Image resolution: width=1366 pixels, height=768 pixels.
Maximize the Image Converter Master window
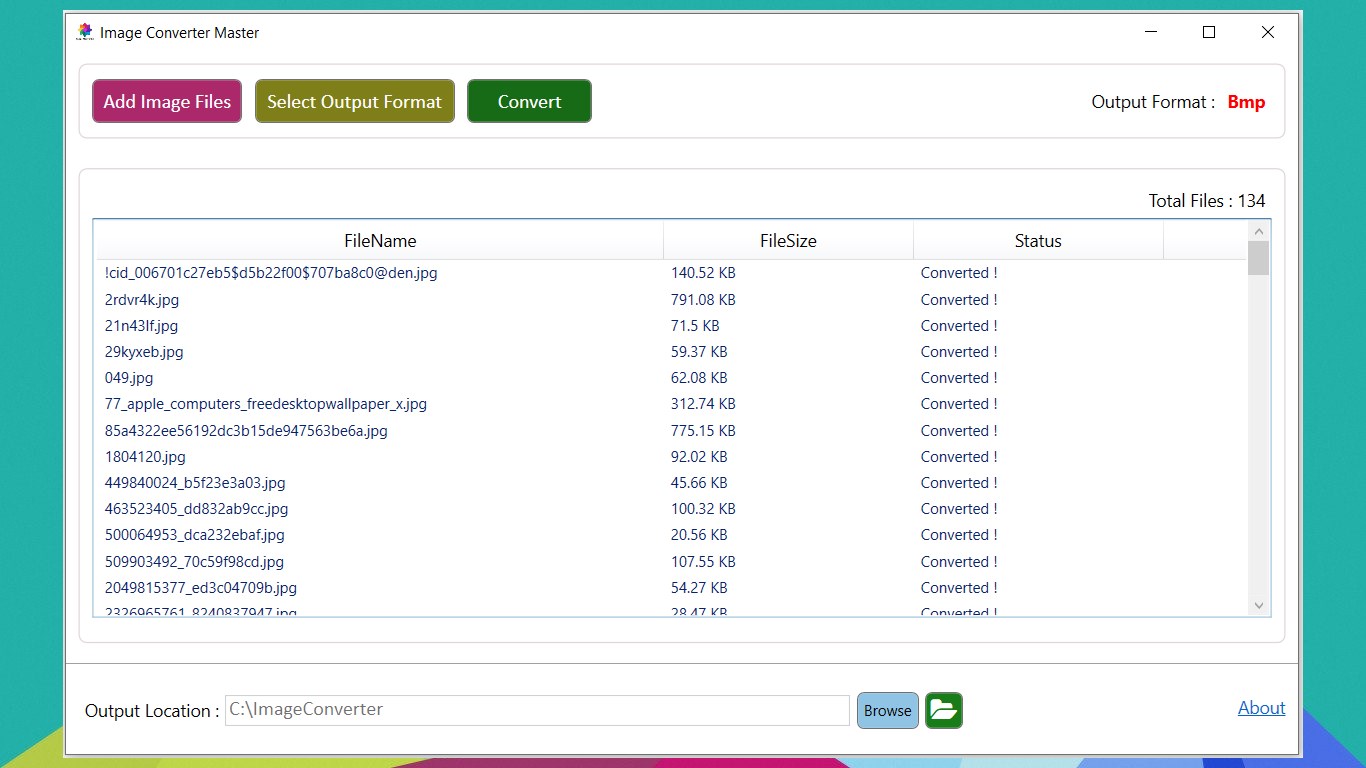1208,32
